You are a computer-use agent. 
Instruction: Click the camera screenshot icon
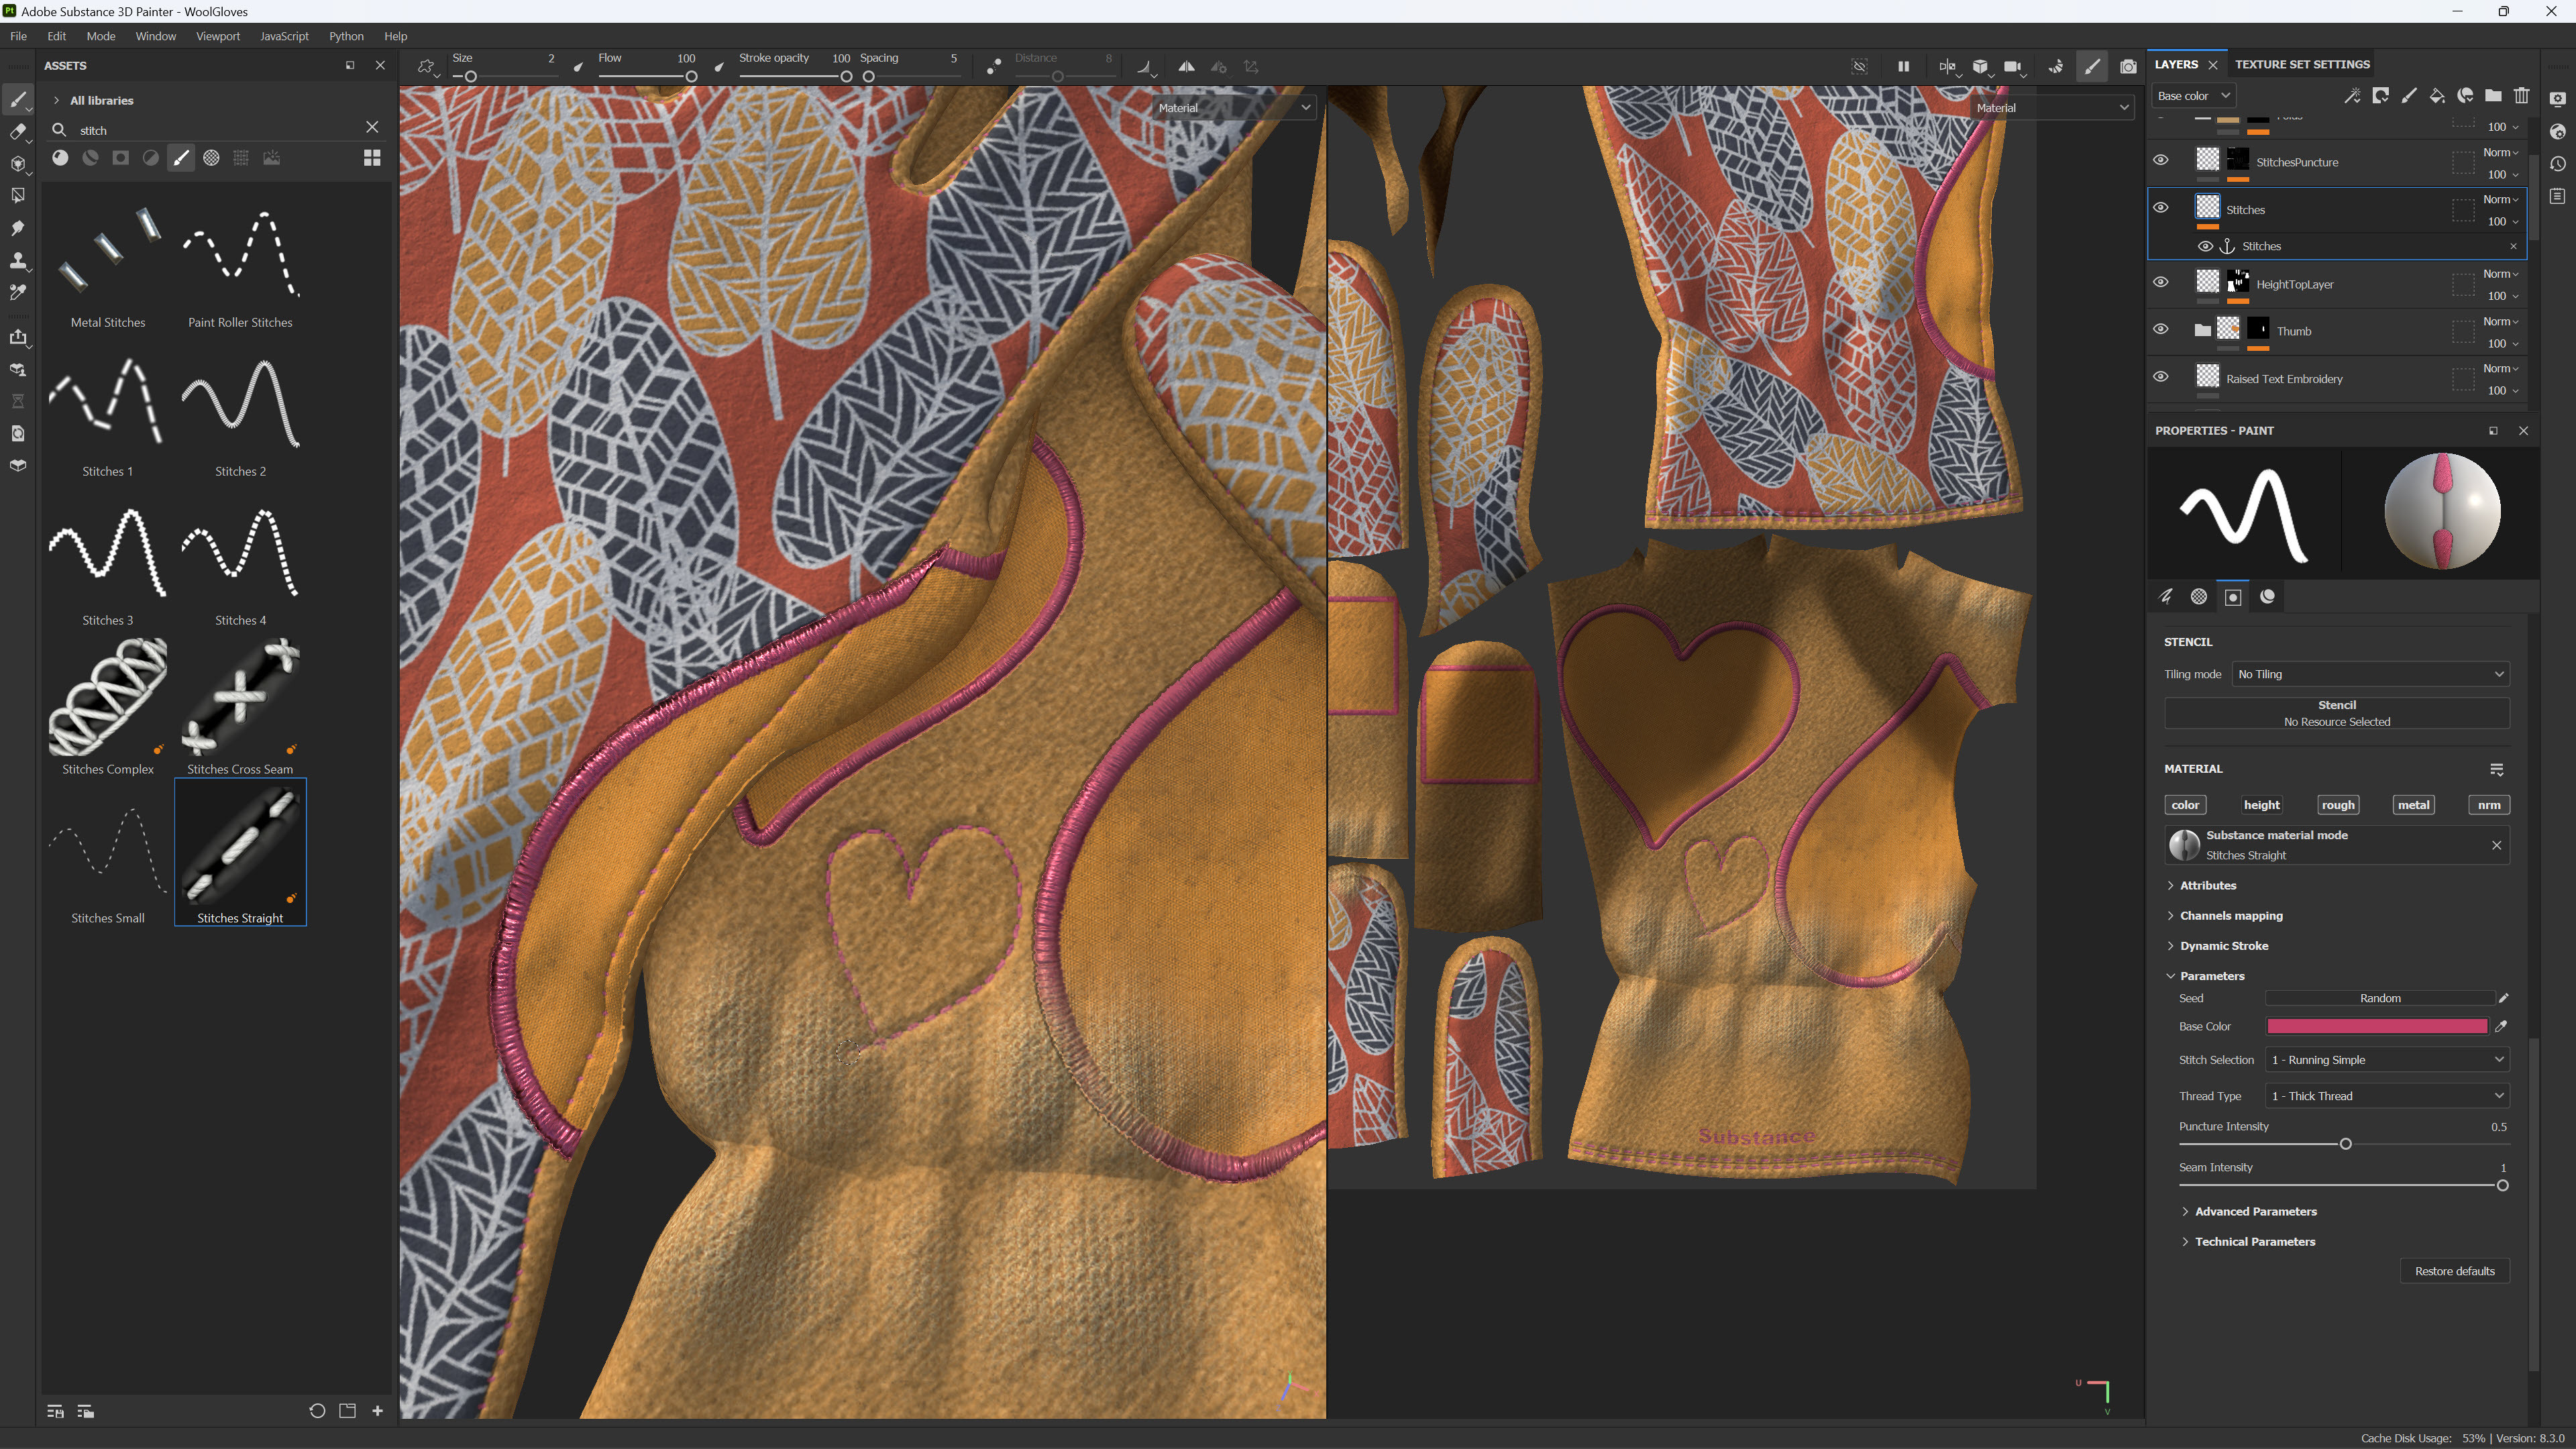point(2128,67)
